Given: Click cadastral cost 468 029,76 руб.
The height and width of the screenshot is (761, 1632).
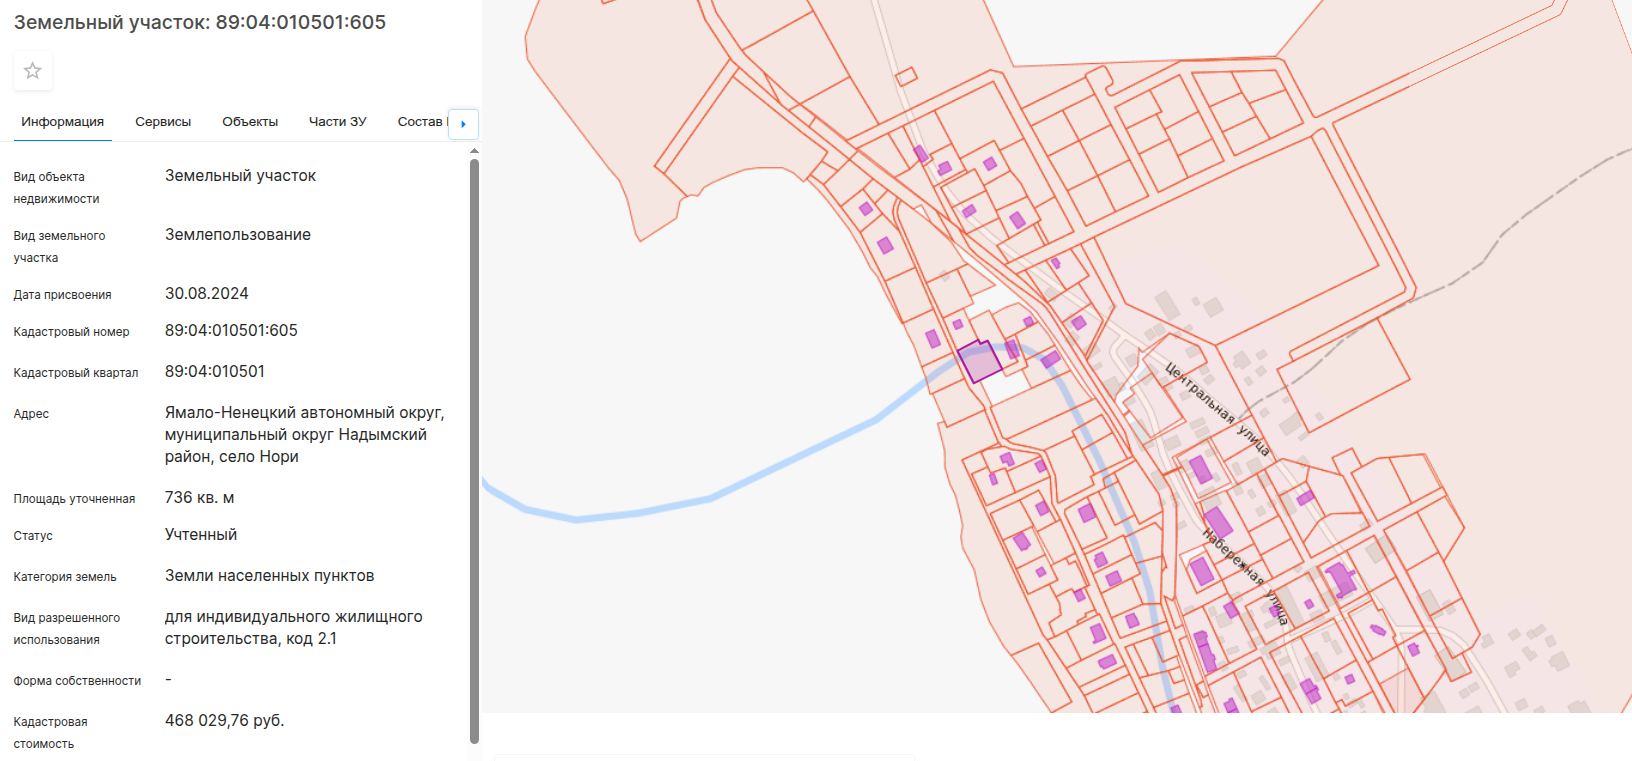Looking at the screenshot, I should (x=225, y=721).
